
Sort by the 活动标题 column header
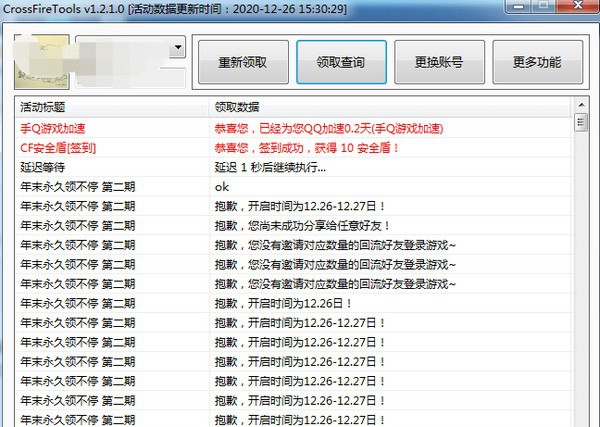tap(112, 107)
